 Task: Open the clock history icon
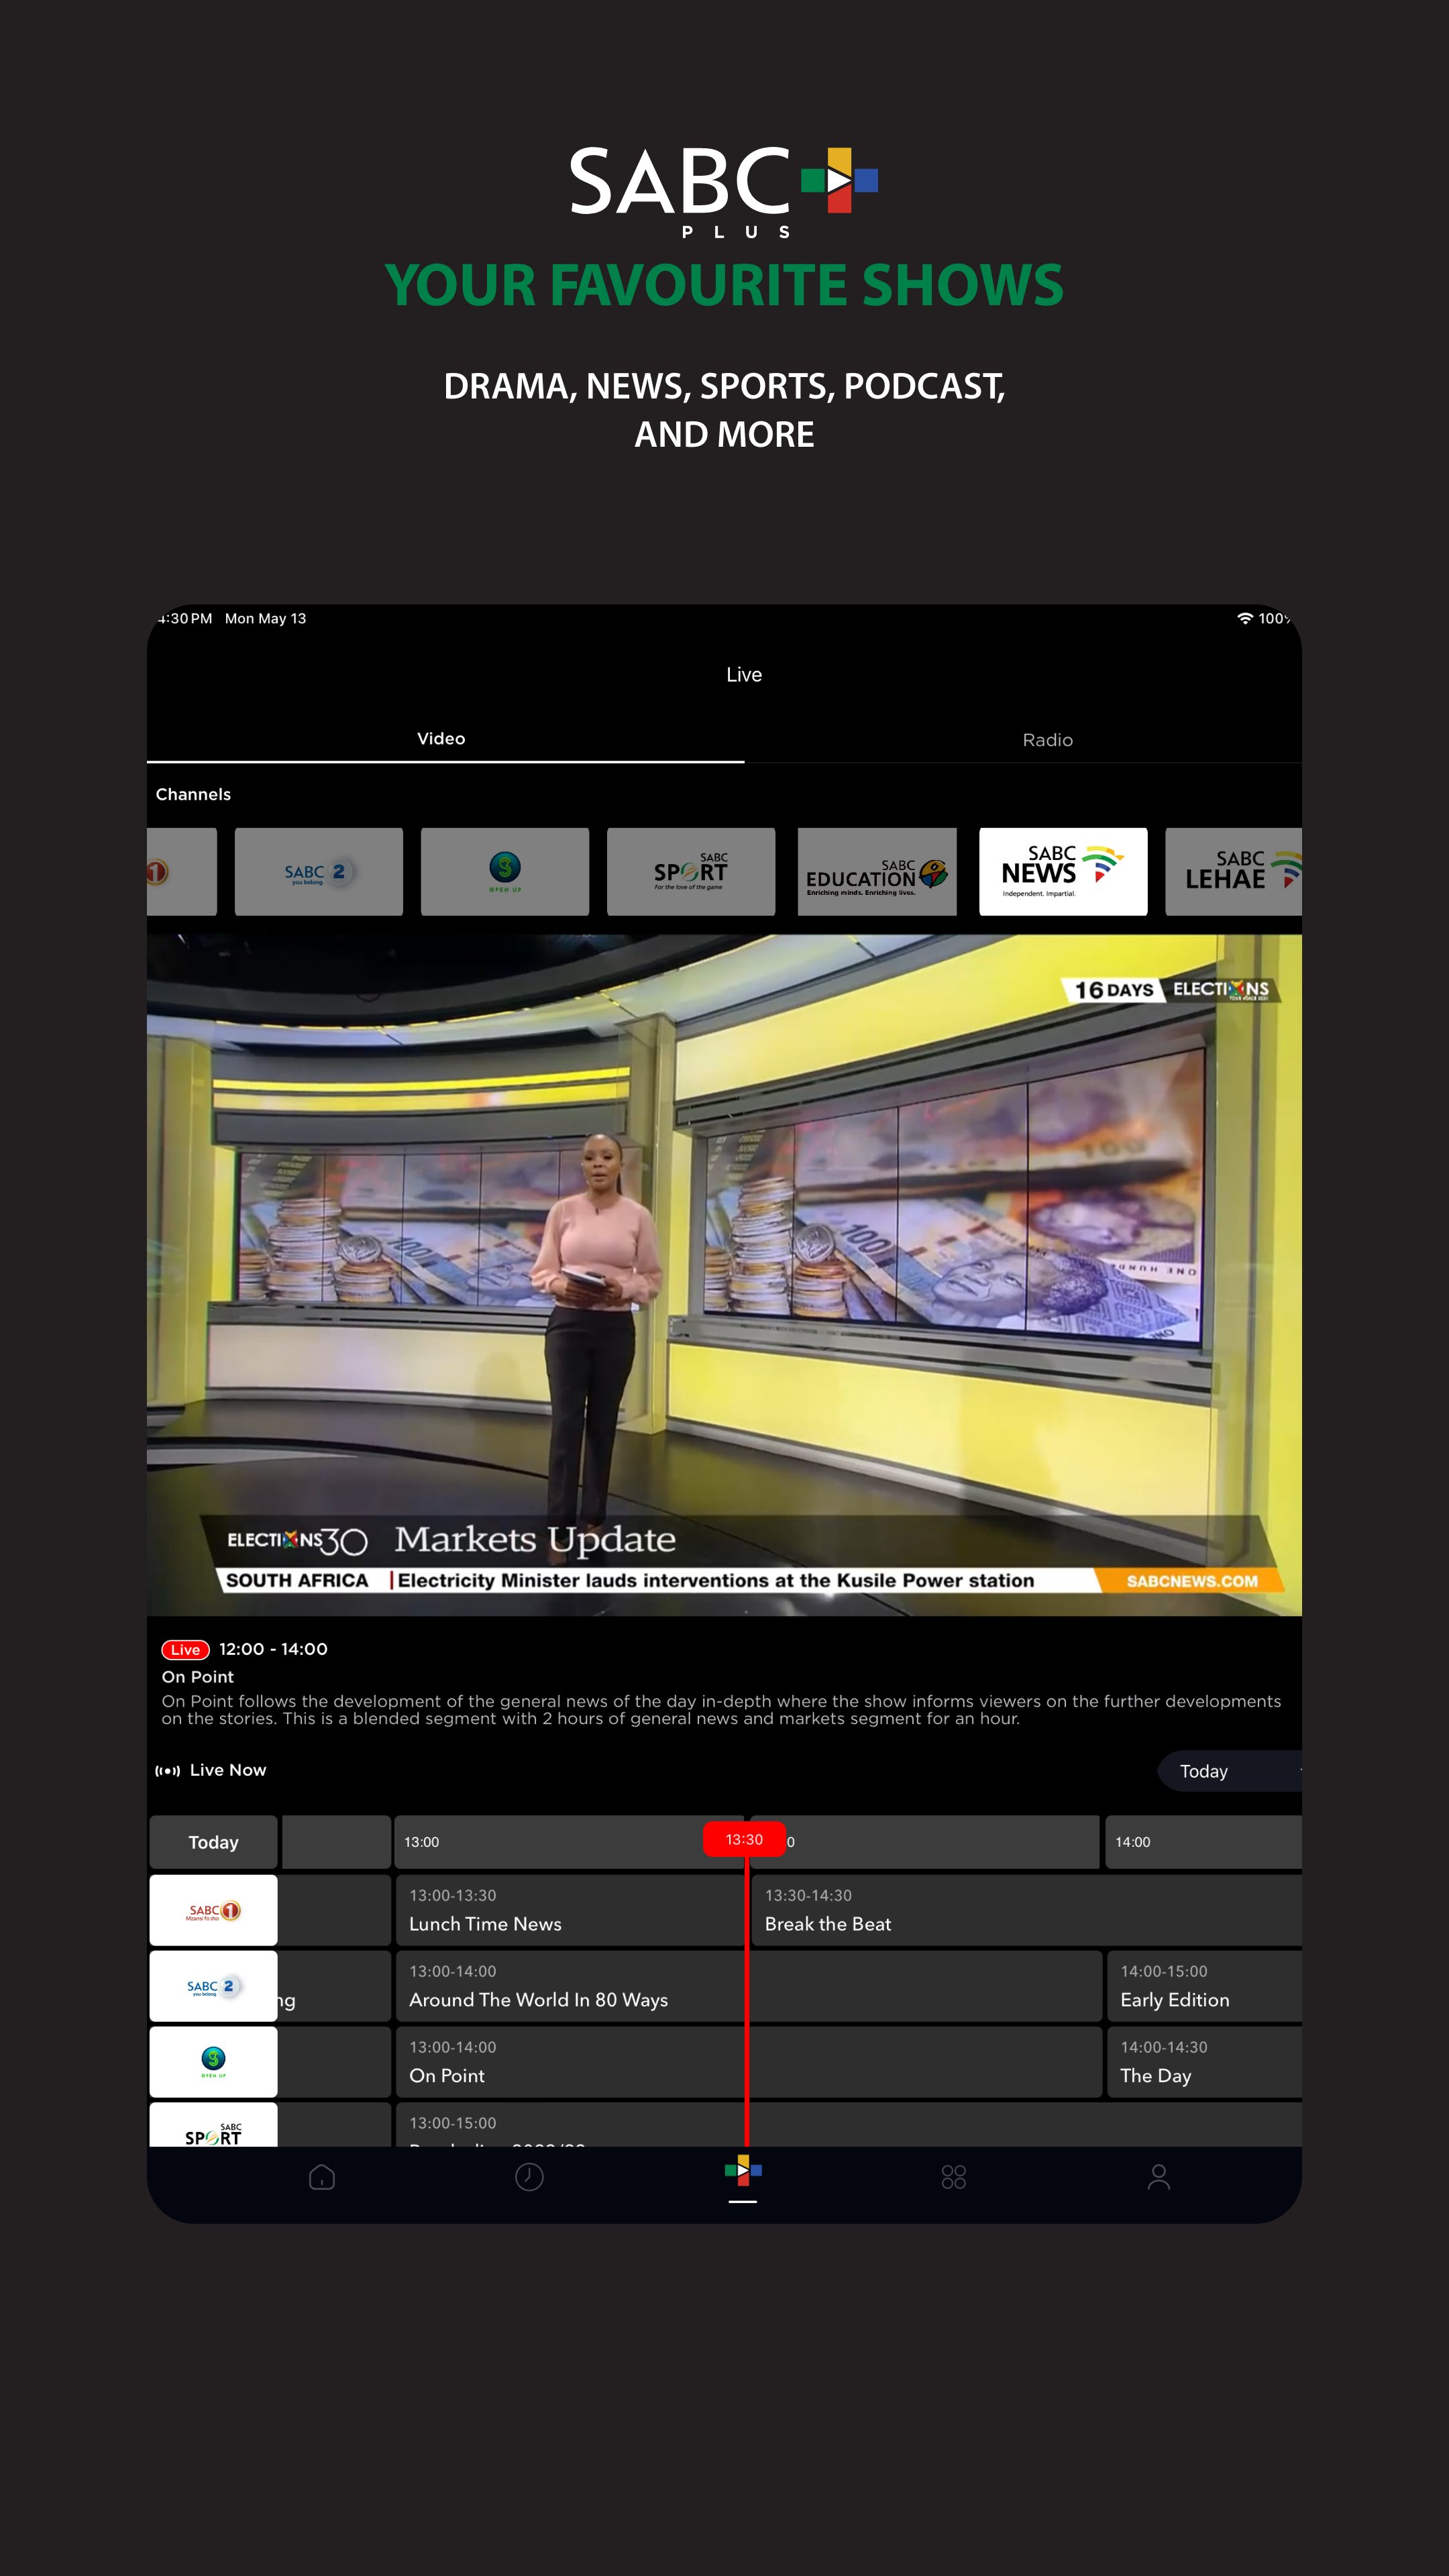click(x=529, y=2177)
